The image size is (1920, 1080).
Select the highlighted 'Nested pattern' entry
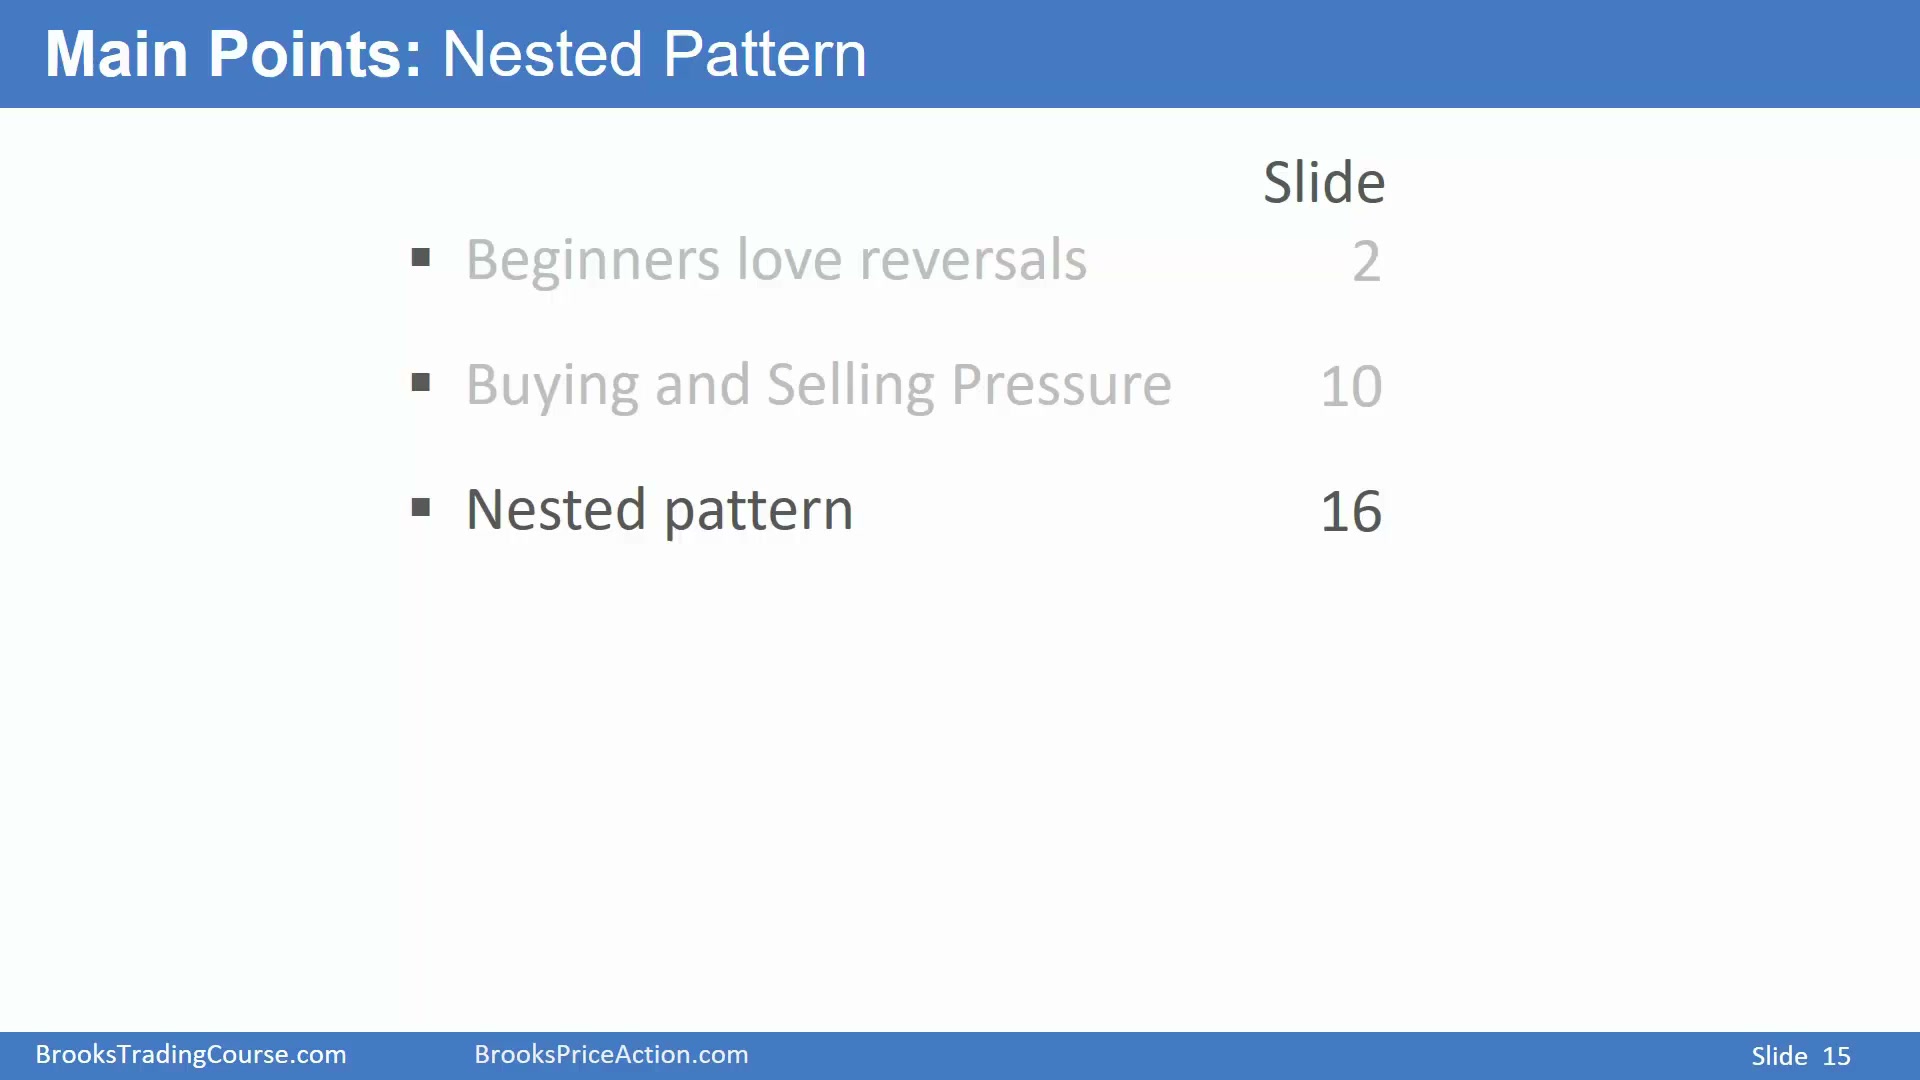[x=660, y=510]
